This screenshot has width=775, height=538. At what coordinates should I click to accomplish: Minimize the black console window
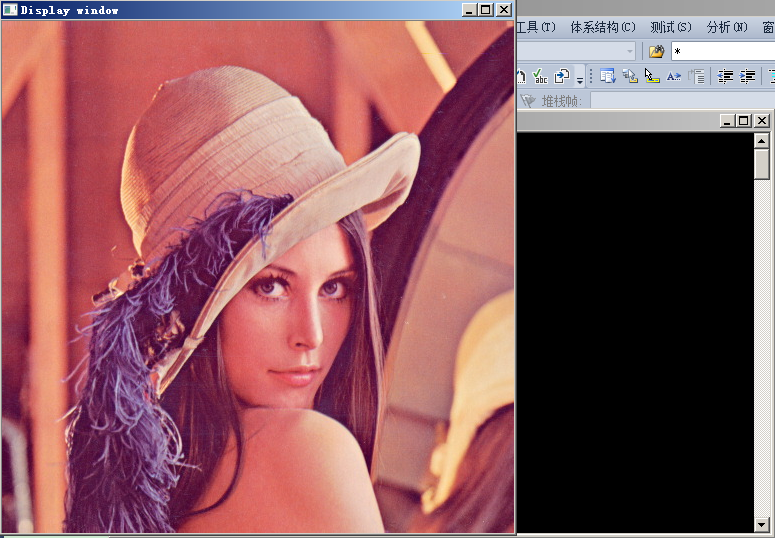727,121
